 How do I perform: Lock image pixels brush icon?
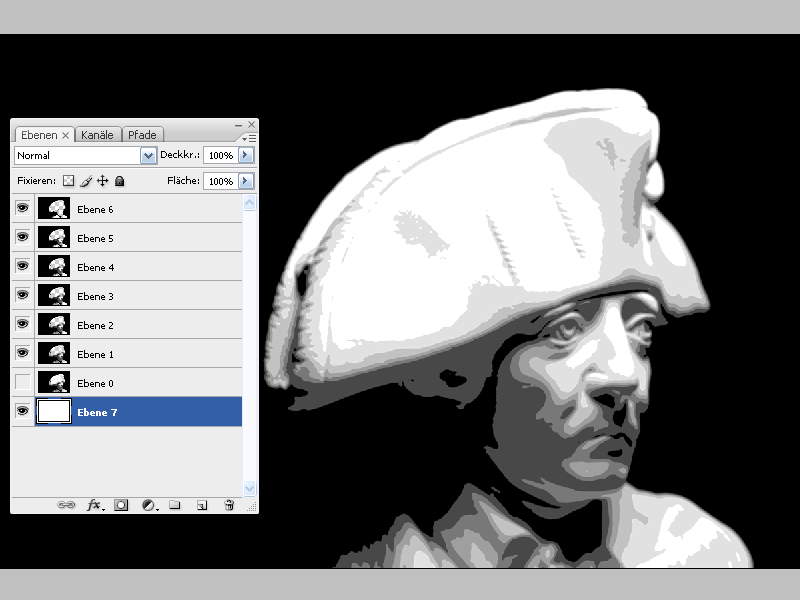pyautogui.click(x=86, y=181)
